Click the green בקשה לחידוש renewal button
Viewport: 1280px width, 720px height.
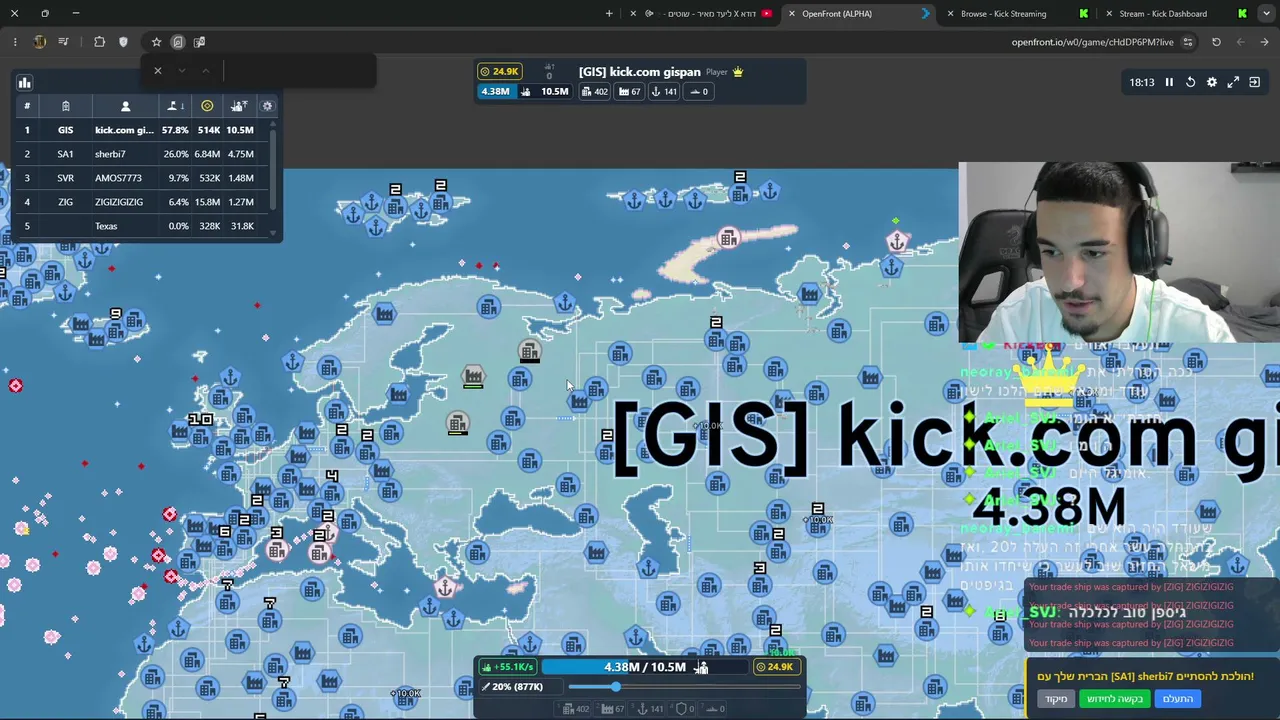[x=1115, y=699]
